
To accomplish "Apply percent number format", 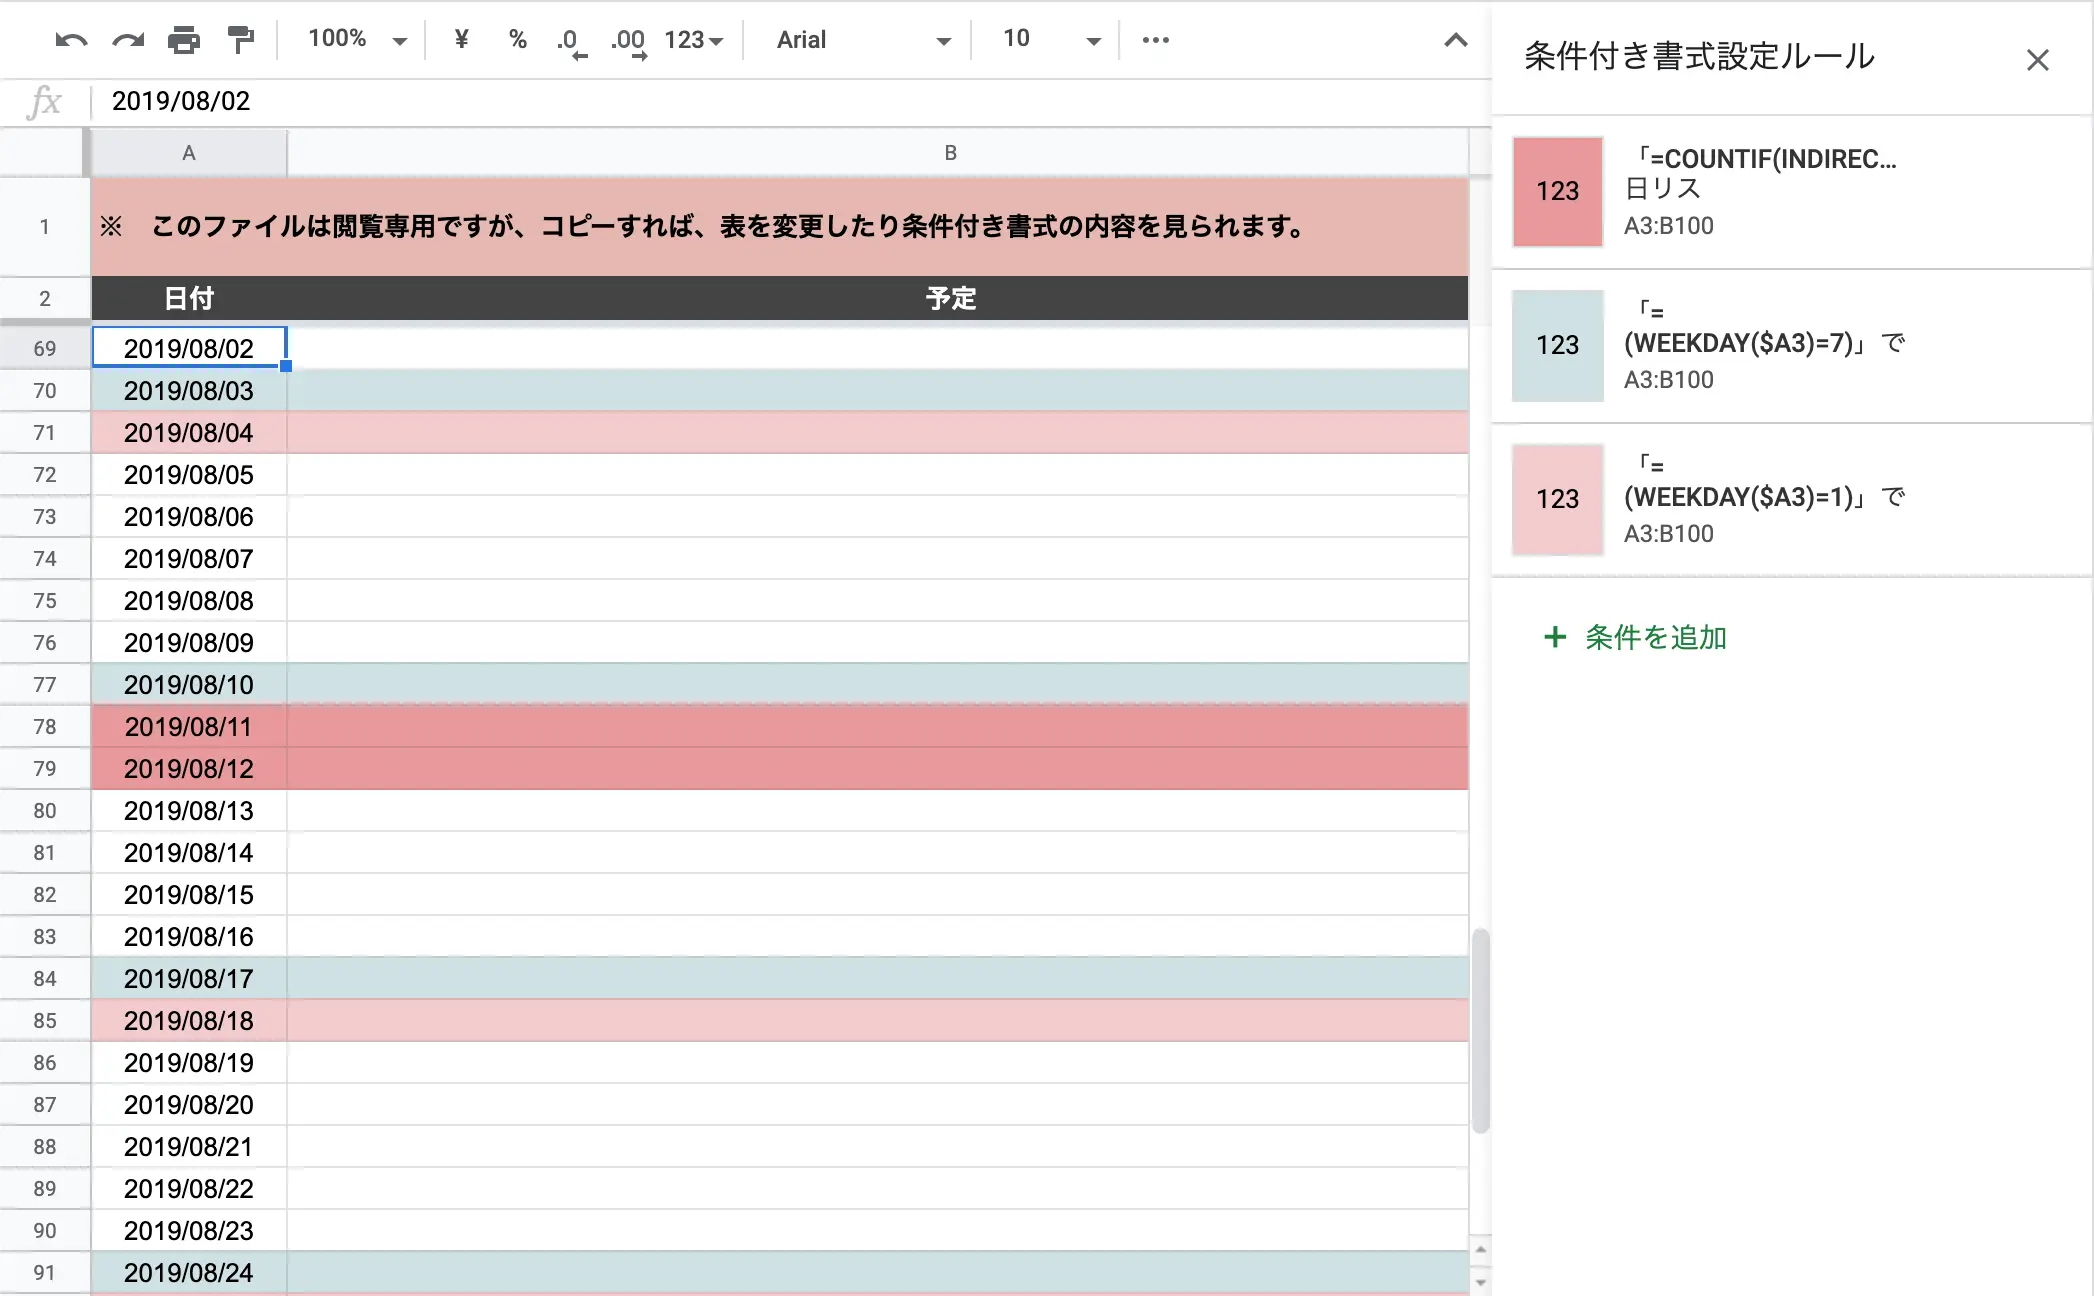I will click(x=517, y=39).
